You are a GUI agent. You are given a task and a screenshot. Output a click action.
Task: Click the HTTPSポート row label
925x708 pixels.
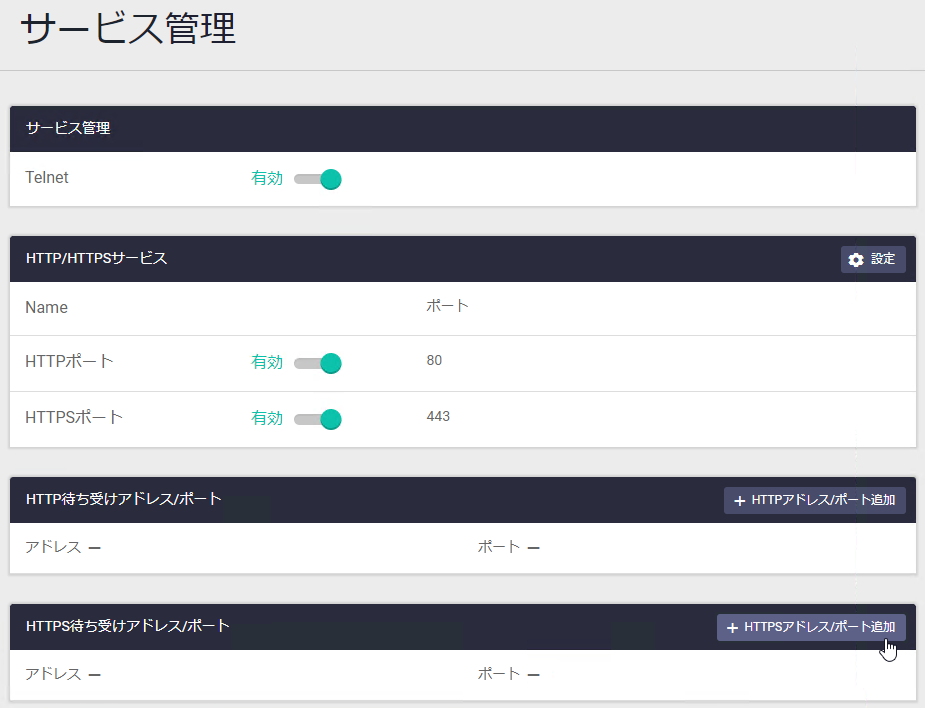coord(74,417)
